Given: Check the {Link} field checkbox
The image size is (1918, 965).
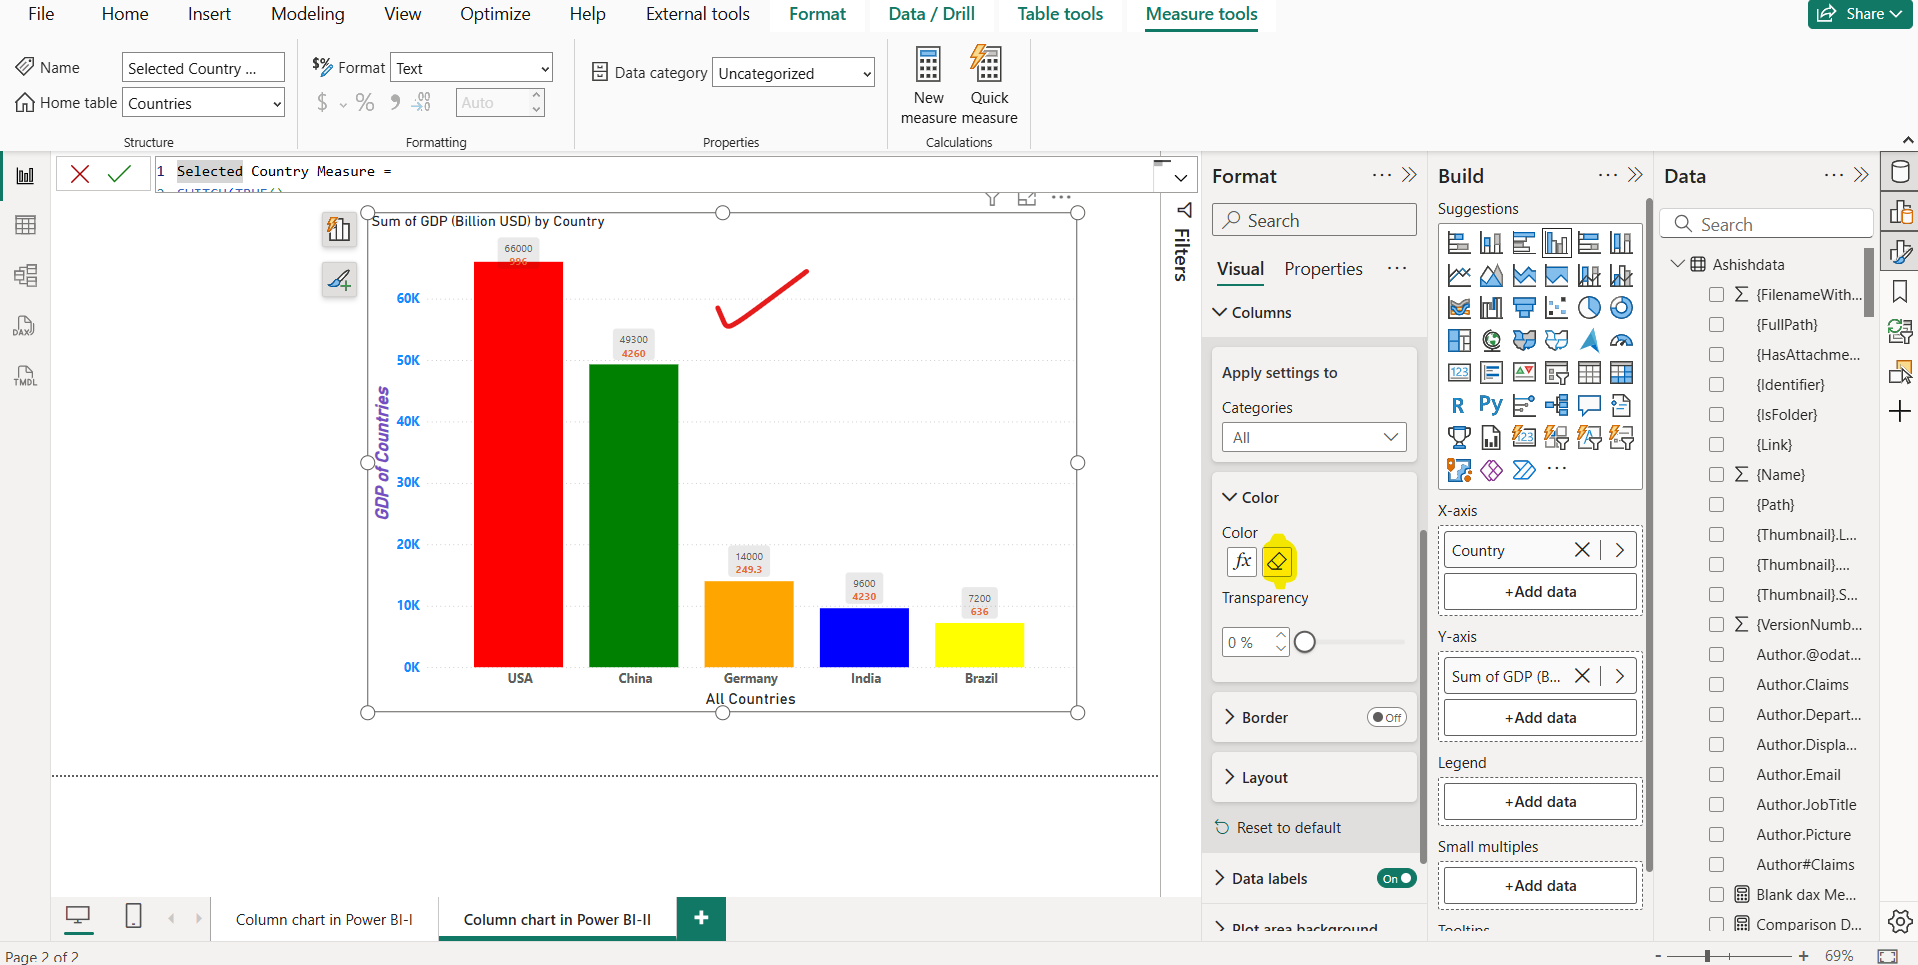Looking at the screenshot, I should [x=1717, y=444].
